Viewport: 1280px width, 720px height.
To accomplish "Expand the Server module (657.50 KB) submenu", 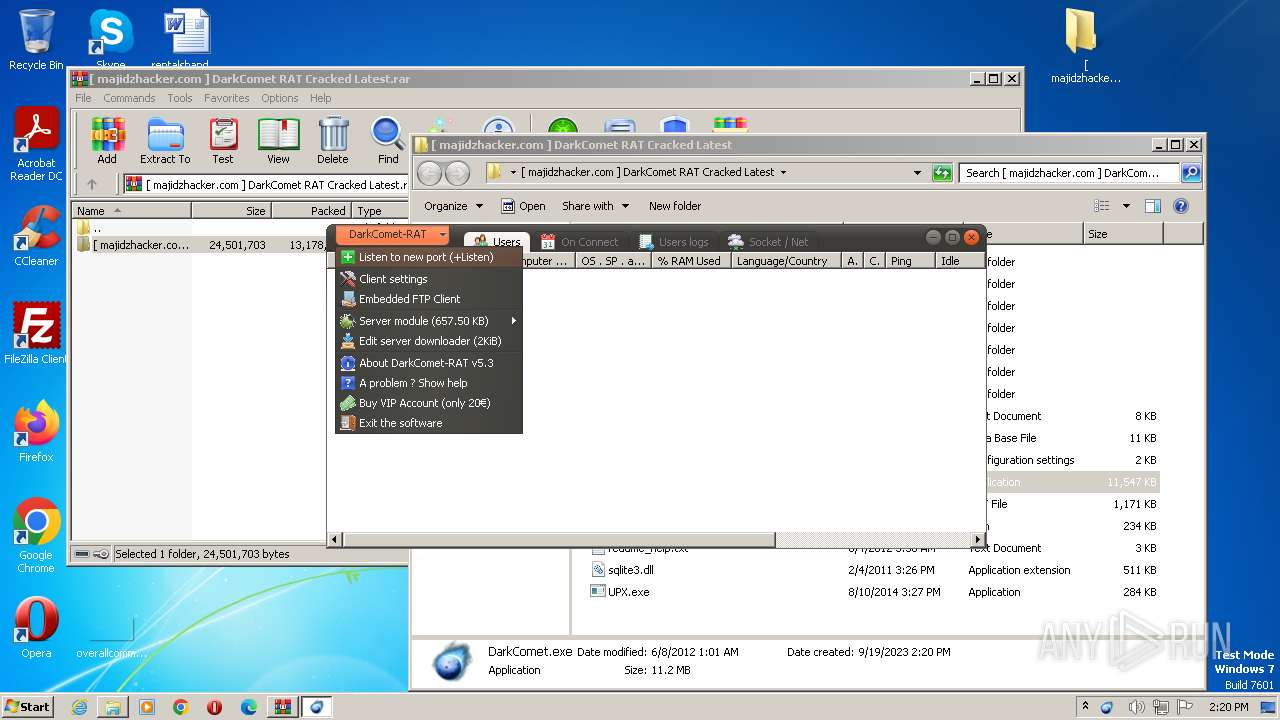I will coord(429,321).
